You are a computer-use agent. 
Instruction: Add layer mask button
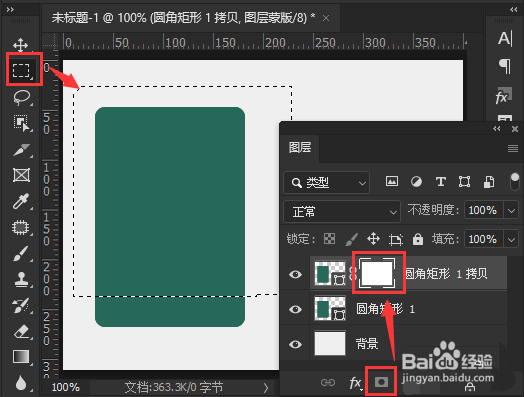tap(381, 382)
